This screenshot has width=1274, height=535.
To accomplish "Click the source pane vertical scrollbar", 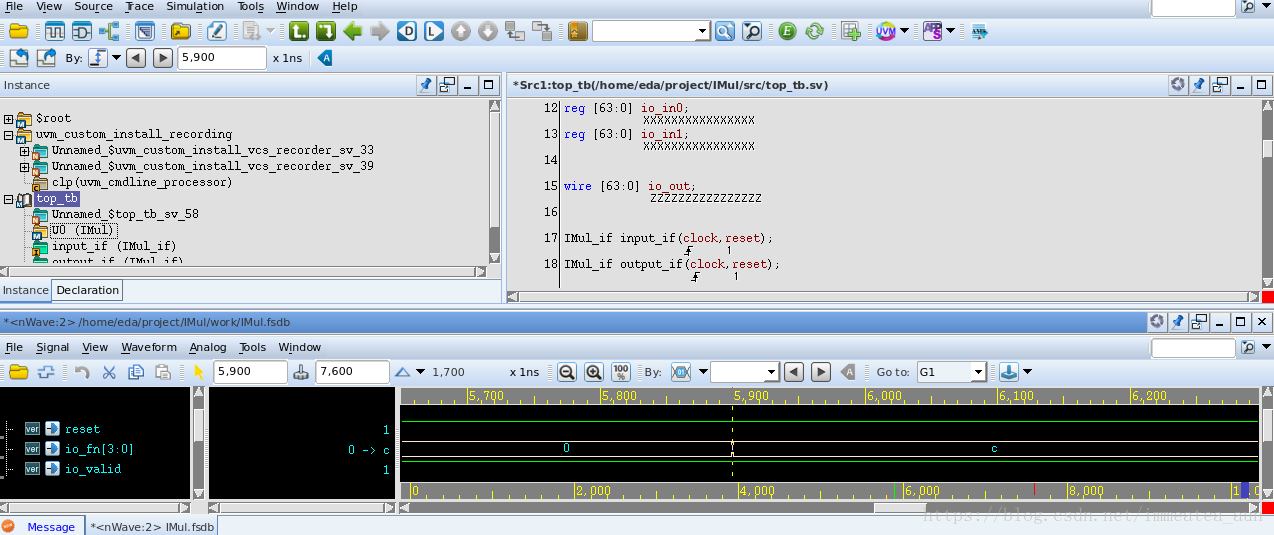I will 1267,193.
